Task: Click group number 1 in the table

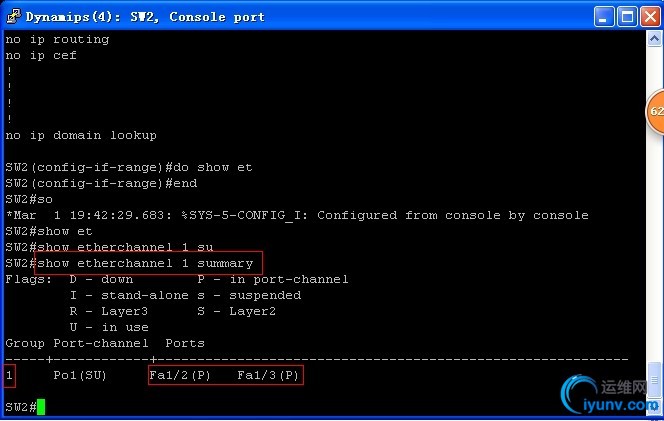Action: [9, 375]
